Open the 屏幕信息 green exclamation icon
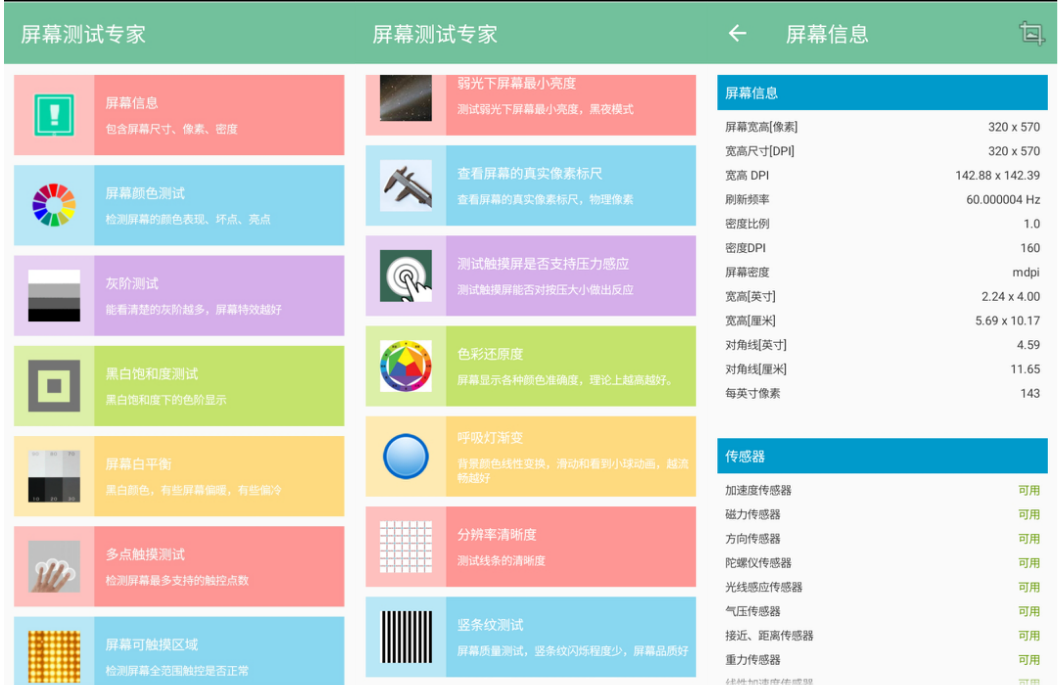The height and width of the screenshot is (685, 1061). click(54, 115)
